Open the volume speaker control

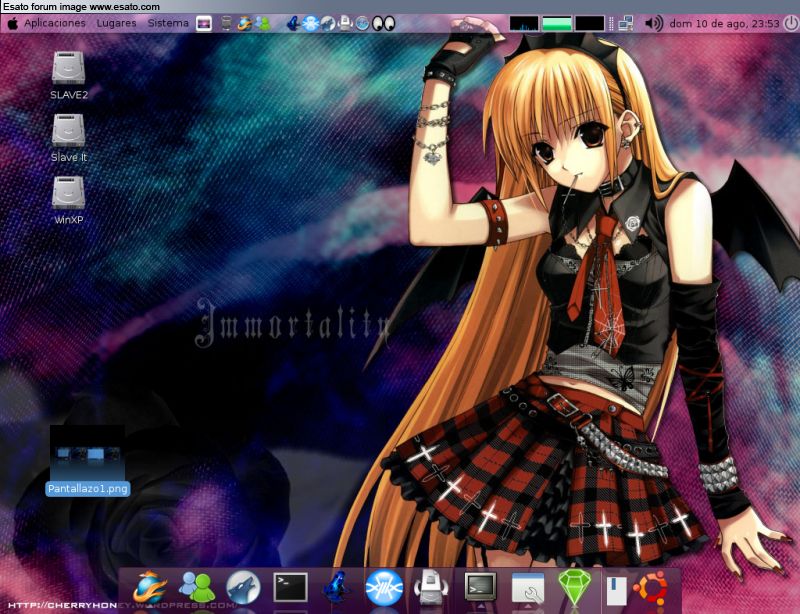click(654, 23)
